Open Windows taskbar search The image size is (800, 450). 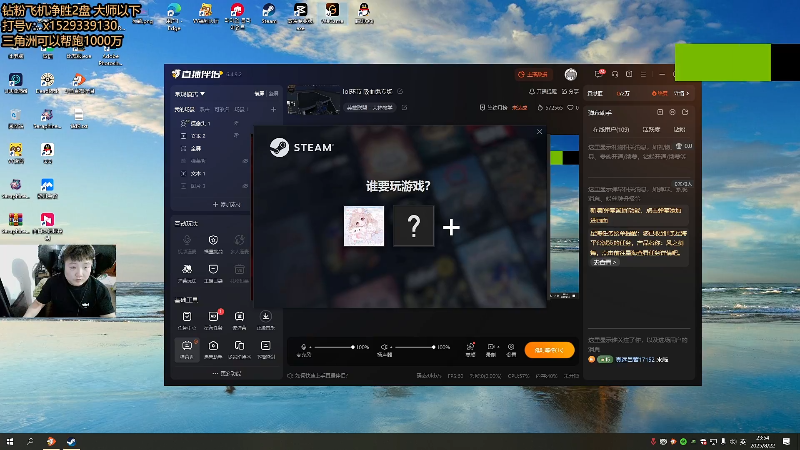(x=30, y=441)
